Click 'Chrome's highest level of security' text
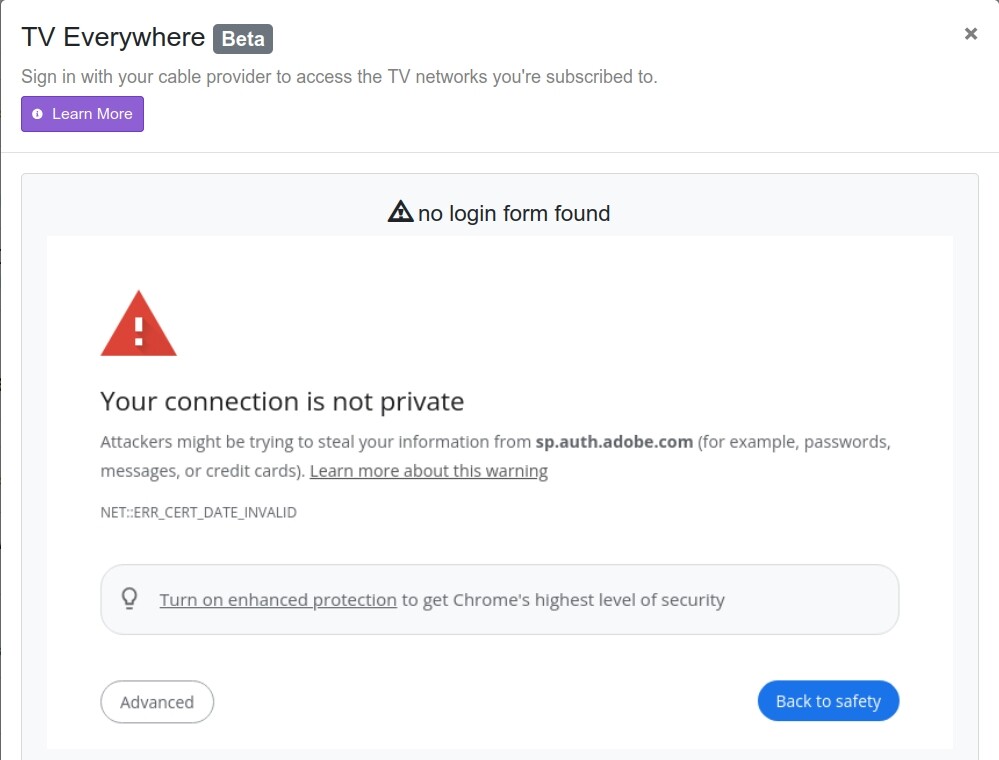 [589, 600]
